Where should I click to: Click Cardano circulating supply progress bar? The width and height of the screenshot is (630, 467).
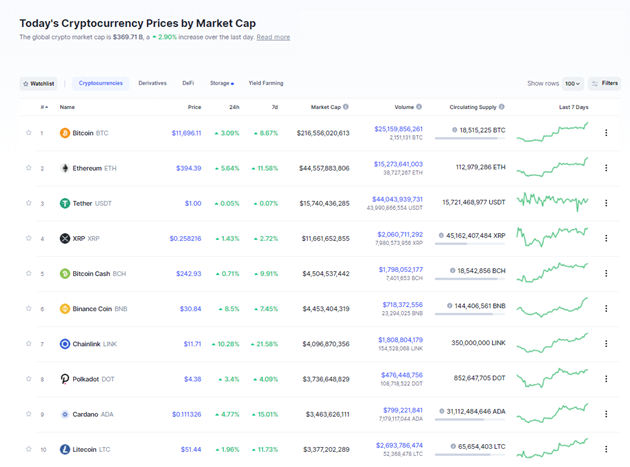[x=470, y=420]
